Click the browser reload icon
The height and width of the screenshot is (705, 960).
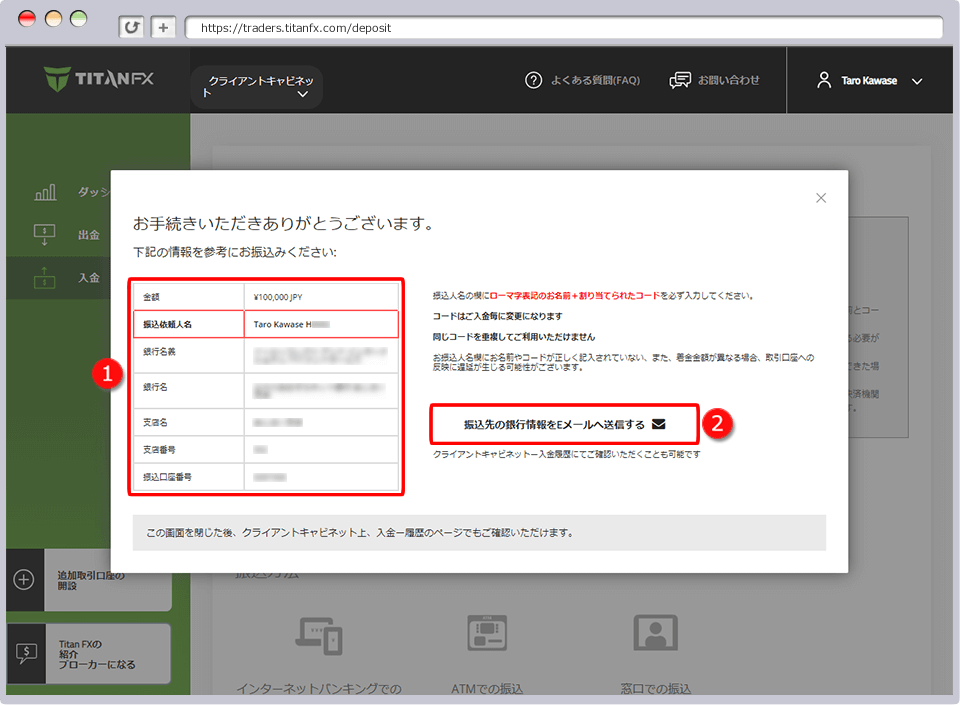(131, 27)
